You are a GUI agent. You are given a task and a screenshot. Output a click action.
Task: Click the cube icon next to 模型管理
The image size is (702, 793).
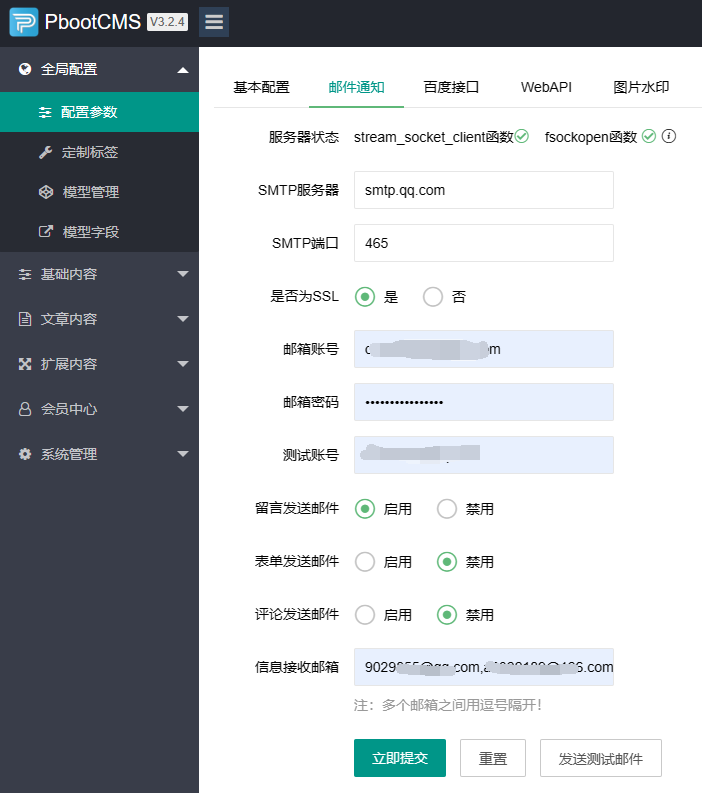[46, 192]
